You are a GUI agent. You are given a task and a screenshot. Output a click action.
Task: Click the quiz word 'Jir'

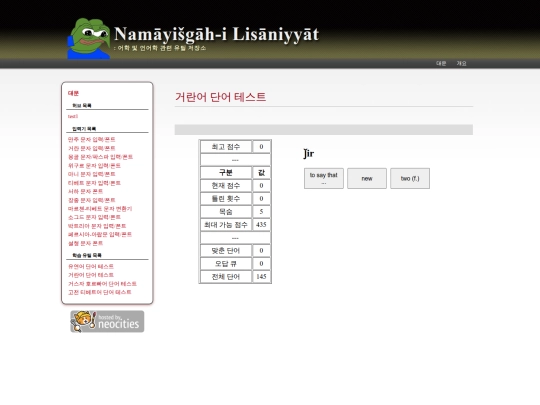tap(309, 154)
